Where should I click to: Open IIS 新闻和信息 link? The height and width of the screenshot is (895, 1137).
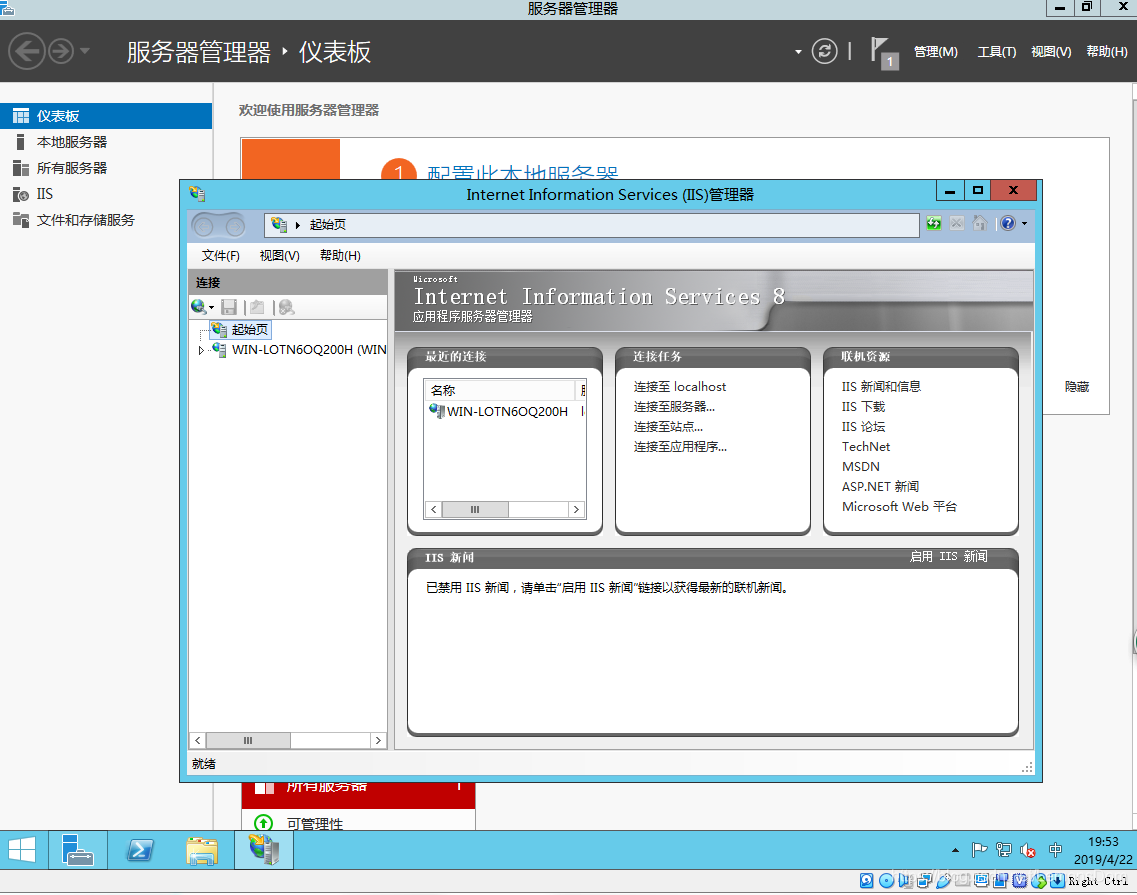click(881, 387)
